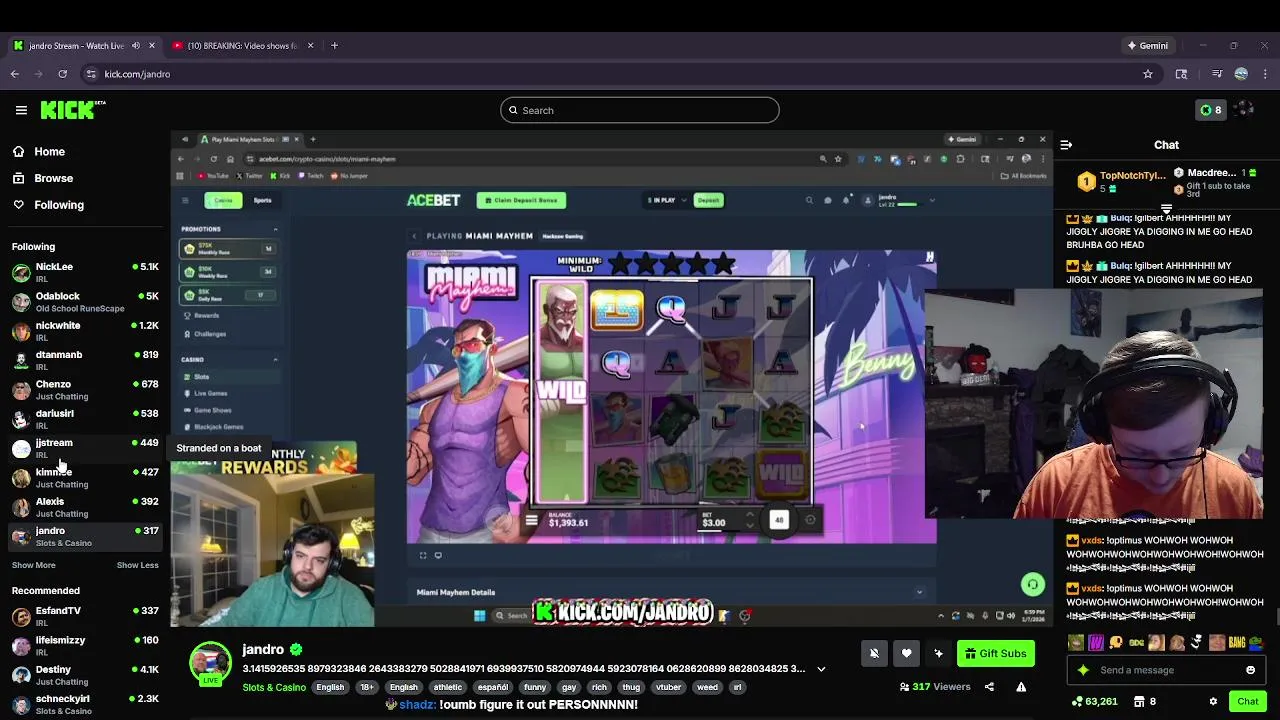Image resolution: width=1280 pixels, height=720 pixels.
Task: Click TopNotchTyl top gifter in the leaderboard
Action: pos(1121,181)
